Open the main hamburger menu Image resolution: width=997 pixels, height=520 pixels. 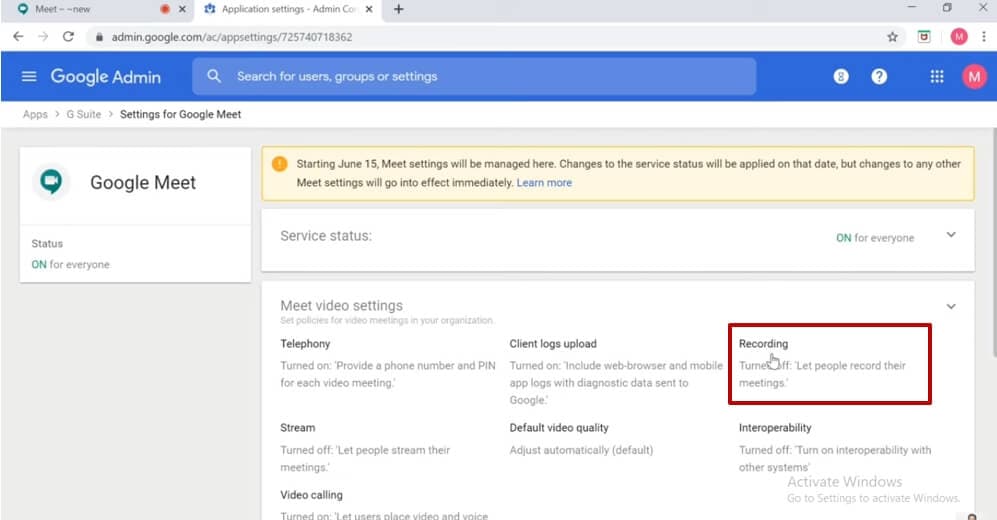(x=29, y=77)
